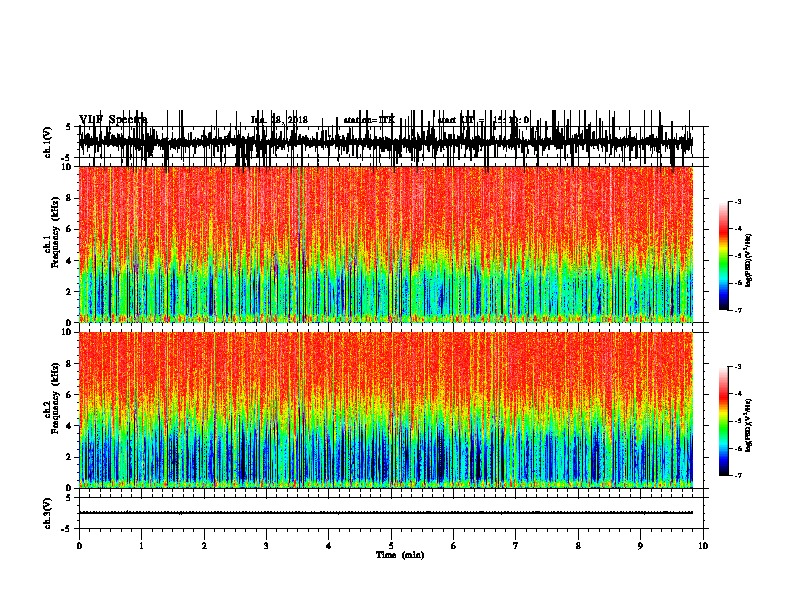Click time axis tick label '9'
This screenshot has width=792, height=612.
(640, 546)
